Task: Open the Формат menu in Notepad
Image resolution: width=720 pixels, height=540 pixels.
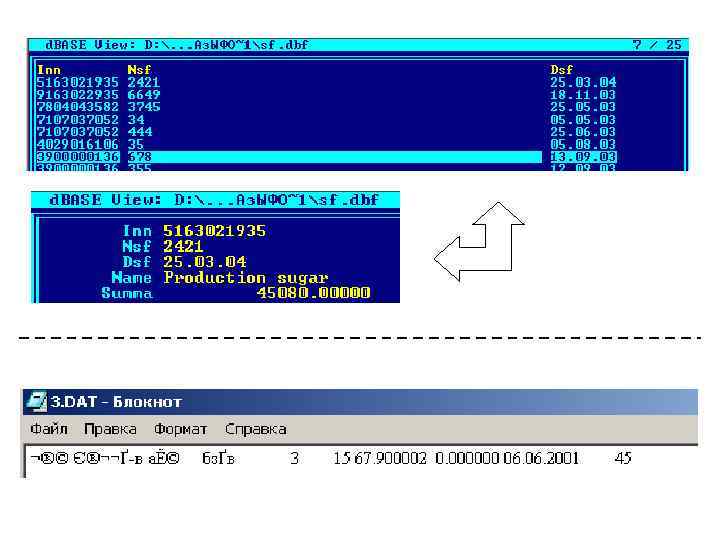Action: point(180,429)
